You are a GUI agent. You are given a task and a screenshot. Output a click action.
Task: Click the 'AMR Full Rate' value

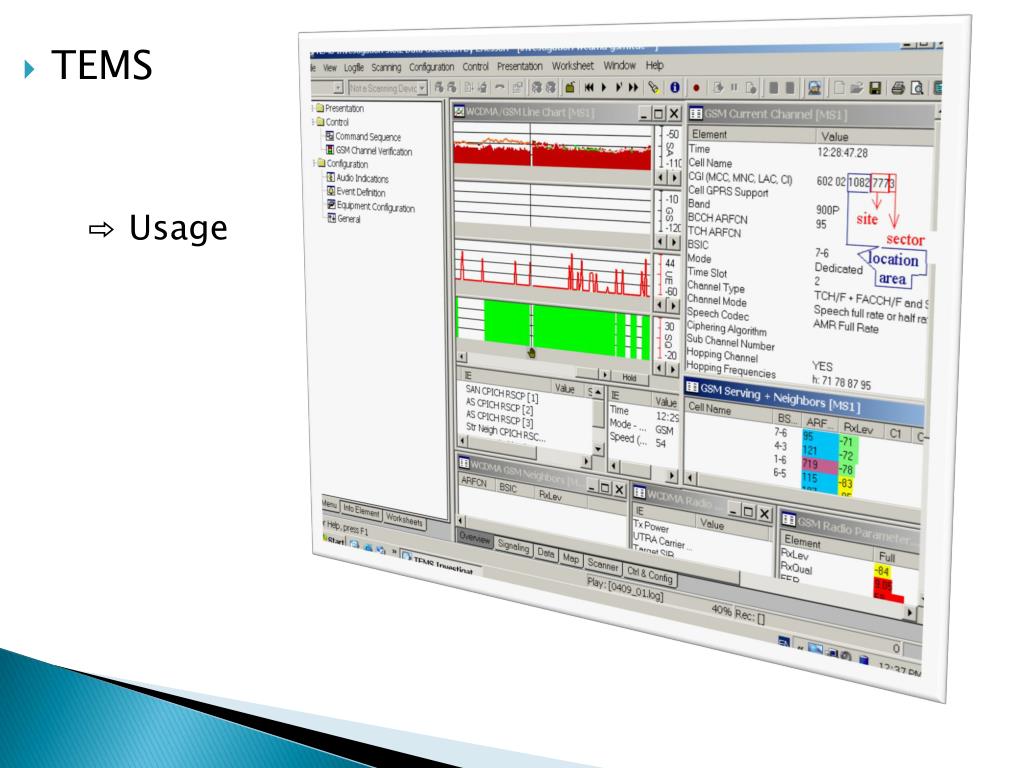[846, 326]
